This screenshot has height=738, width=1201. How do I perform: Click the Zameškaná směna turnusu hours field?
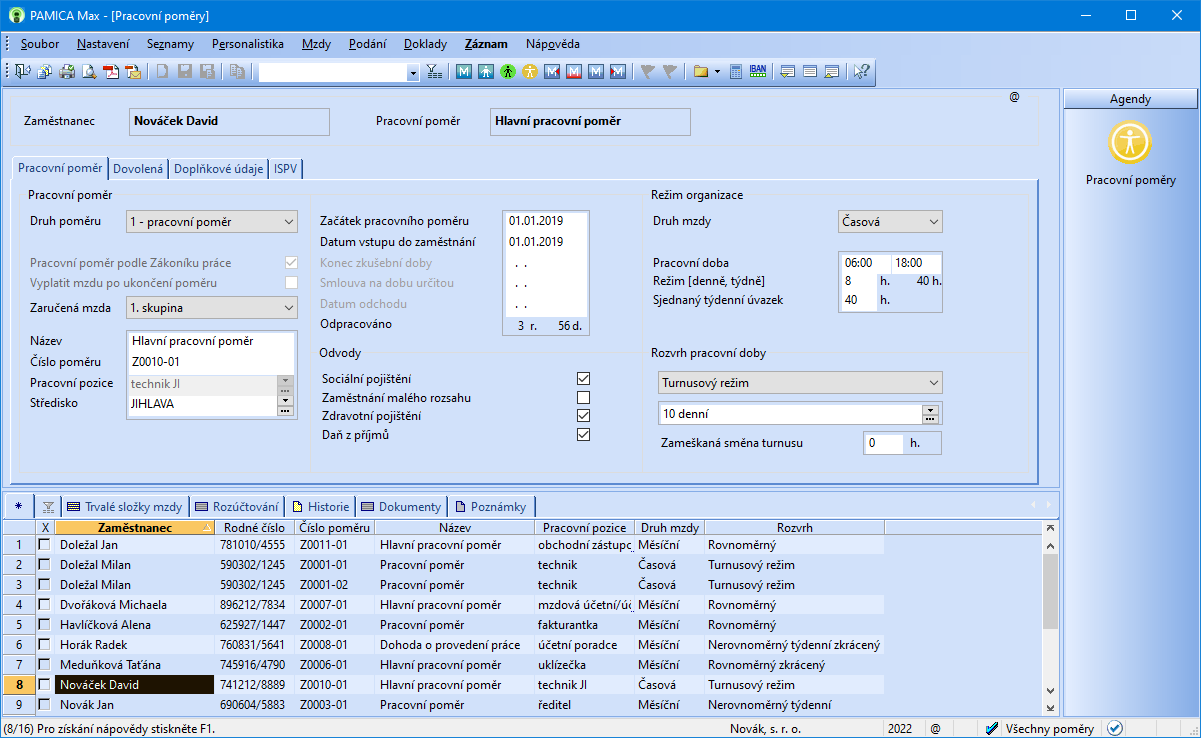pos(883,443)
